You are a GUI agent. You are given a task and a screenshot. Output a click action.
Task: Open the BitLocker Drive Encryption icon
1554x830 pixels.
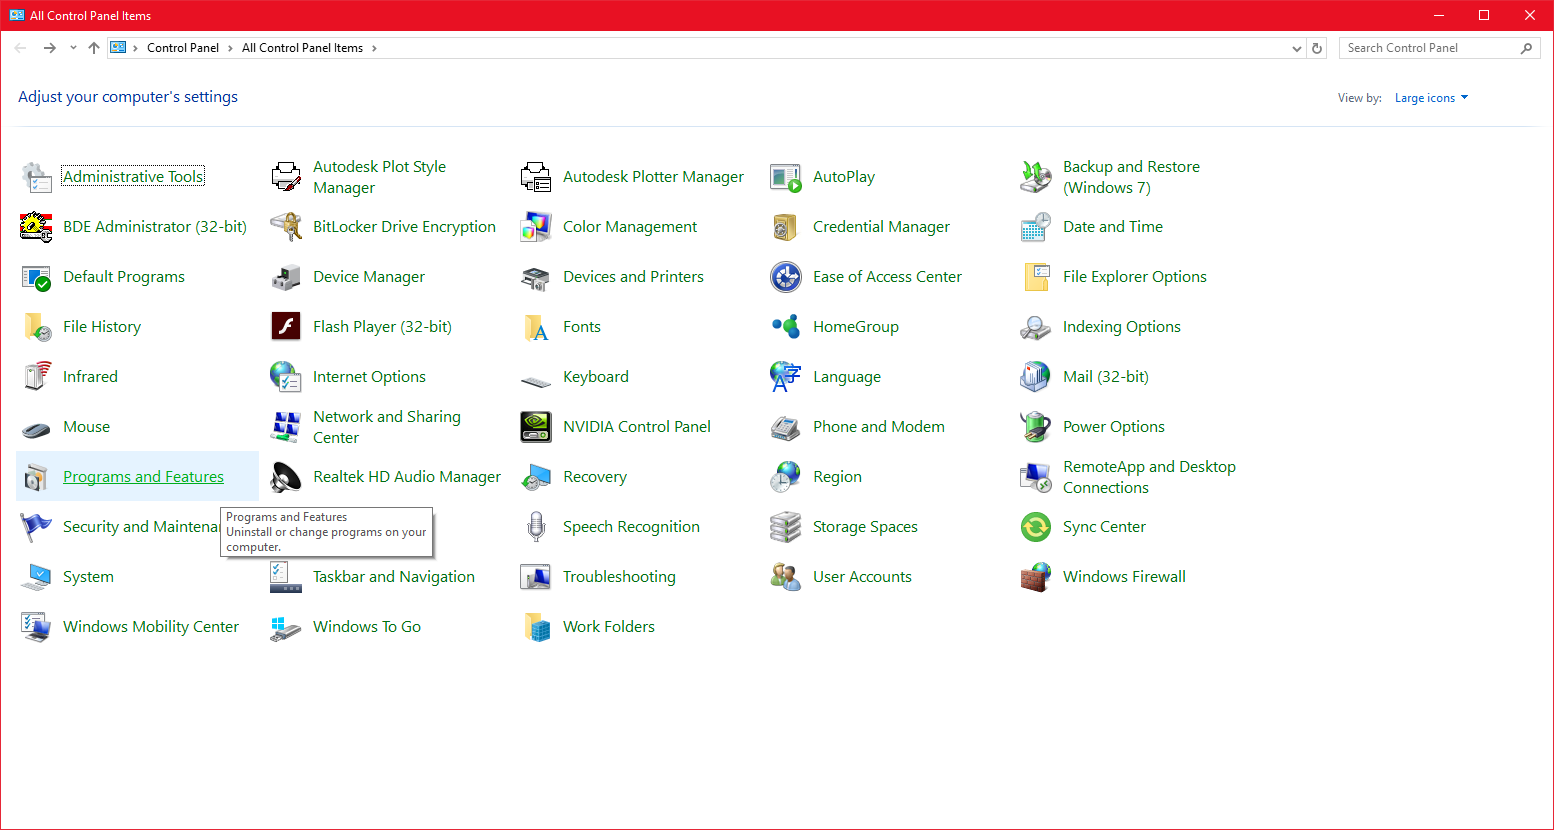pyautogui.click(x=286, y=227)
